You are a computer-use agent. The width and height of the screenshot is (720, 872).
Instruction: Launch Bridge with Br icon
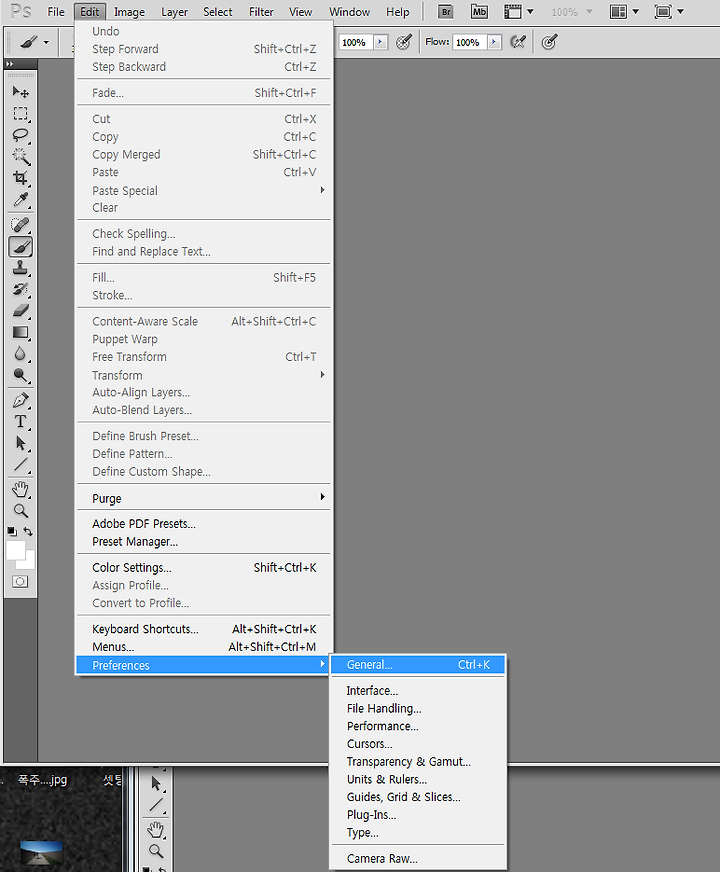445,12
